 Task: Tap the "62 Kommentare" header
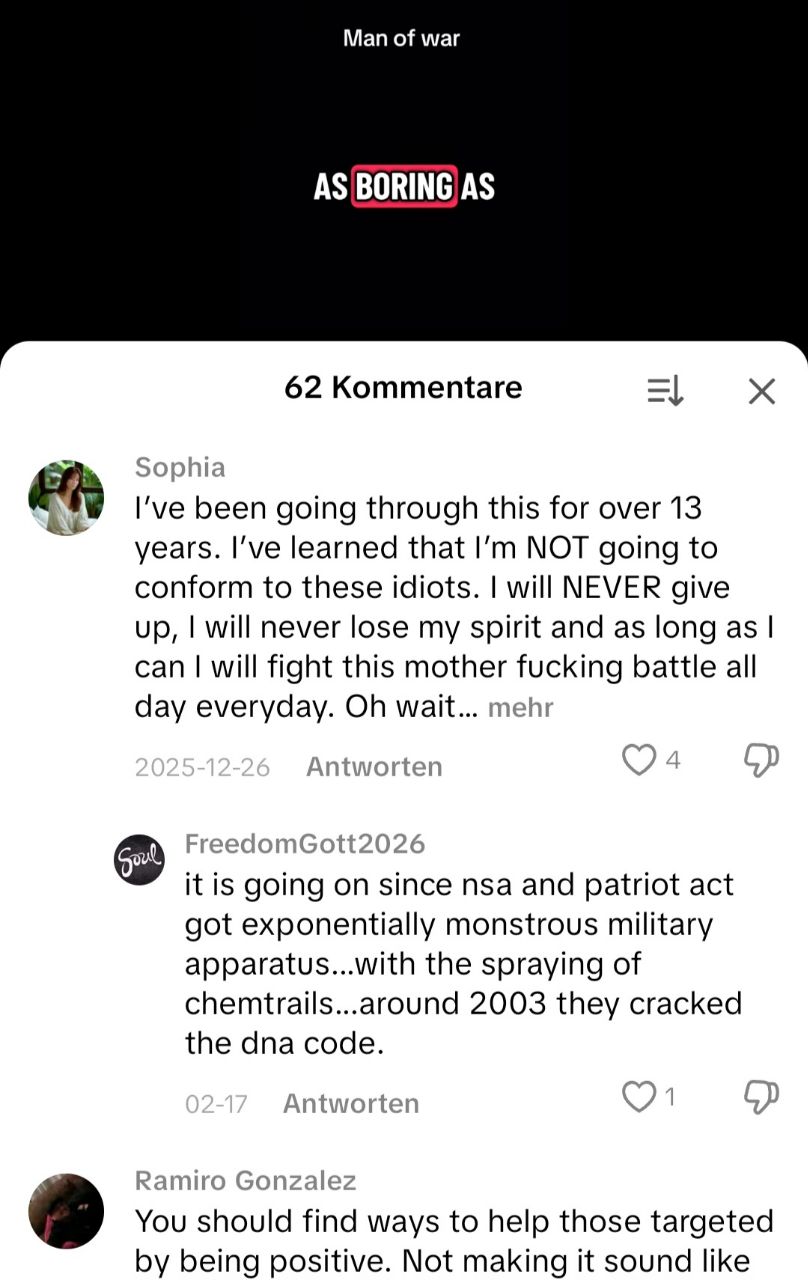(403, 388)
